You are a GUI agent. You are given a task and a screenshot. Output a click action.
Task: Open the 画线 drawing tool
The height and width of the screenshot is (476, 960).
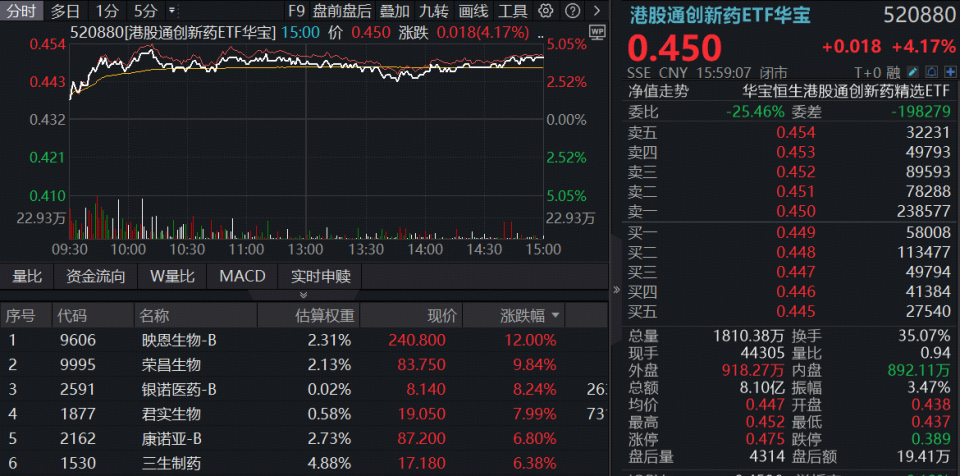pyautogui.click(x=473, y=10)
